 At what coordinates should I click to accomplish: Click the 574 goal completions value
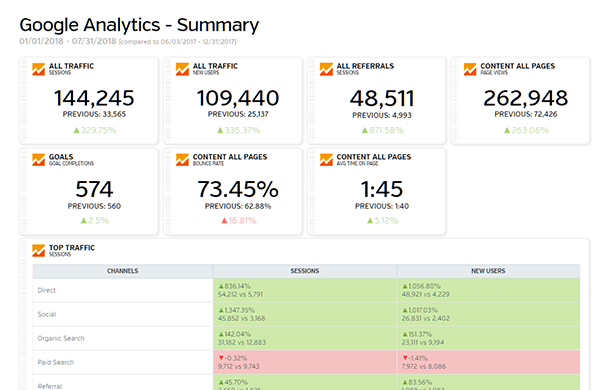pyautogui.click(x=94, y=190)
